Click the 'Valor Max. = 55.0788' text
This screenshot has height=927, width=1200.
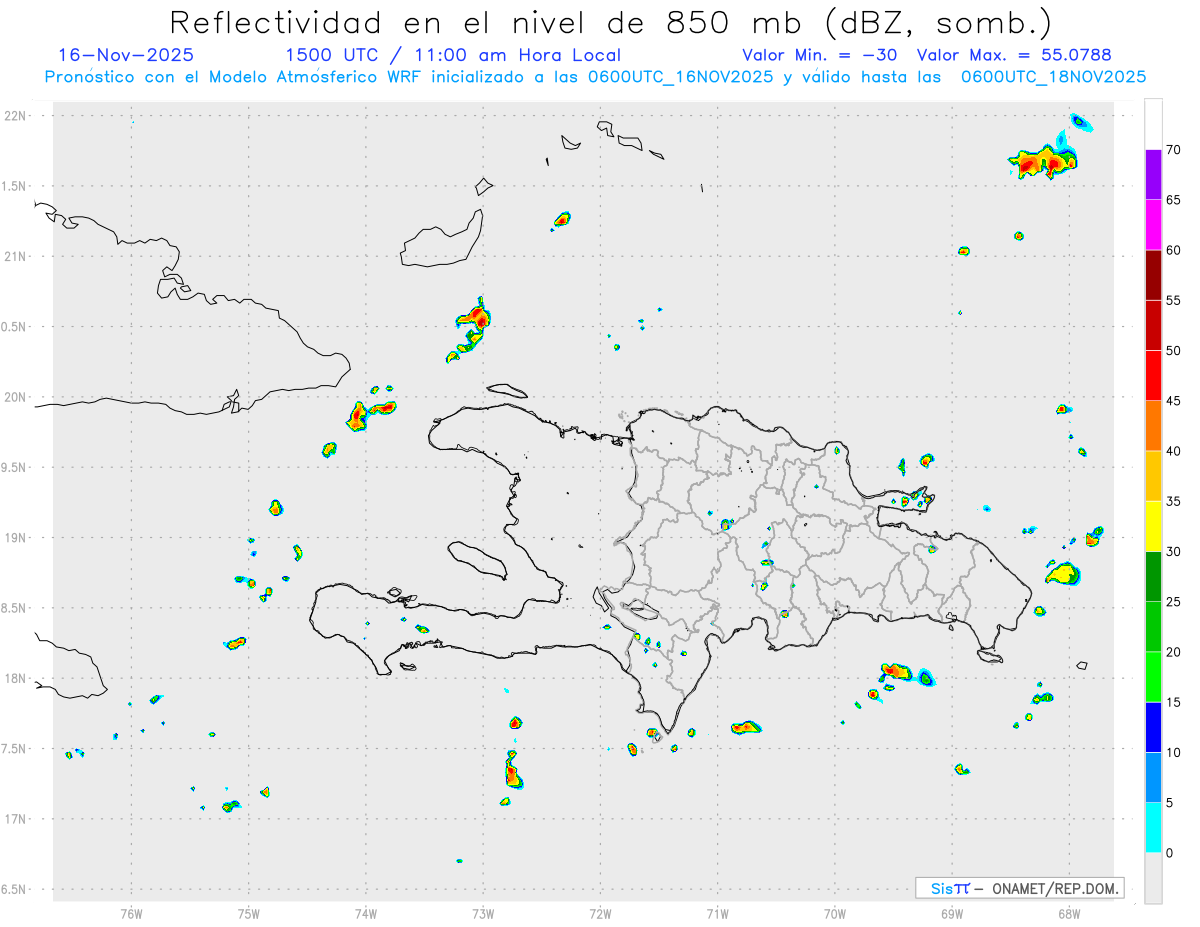(1014, 55)
